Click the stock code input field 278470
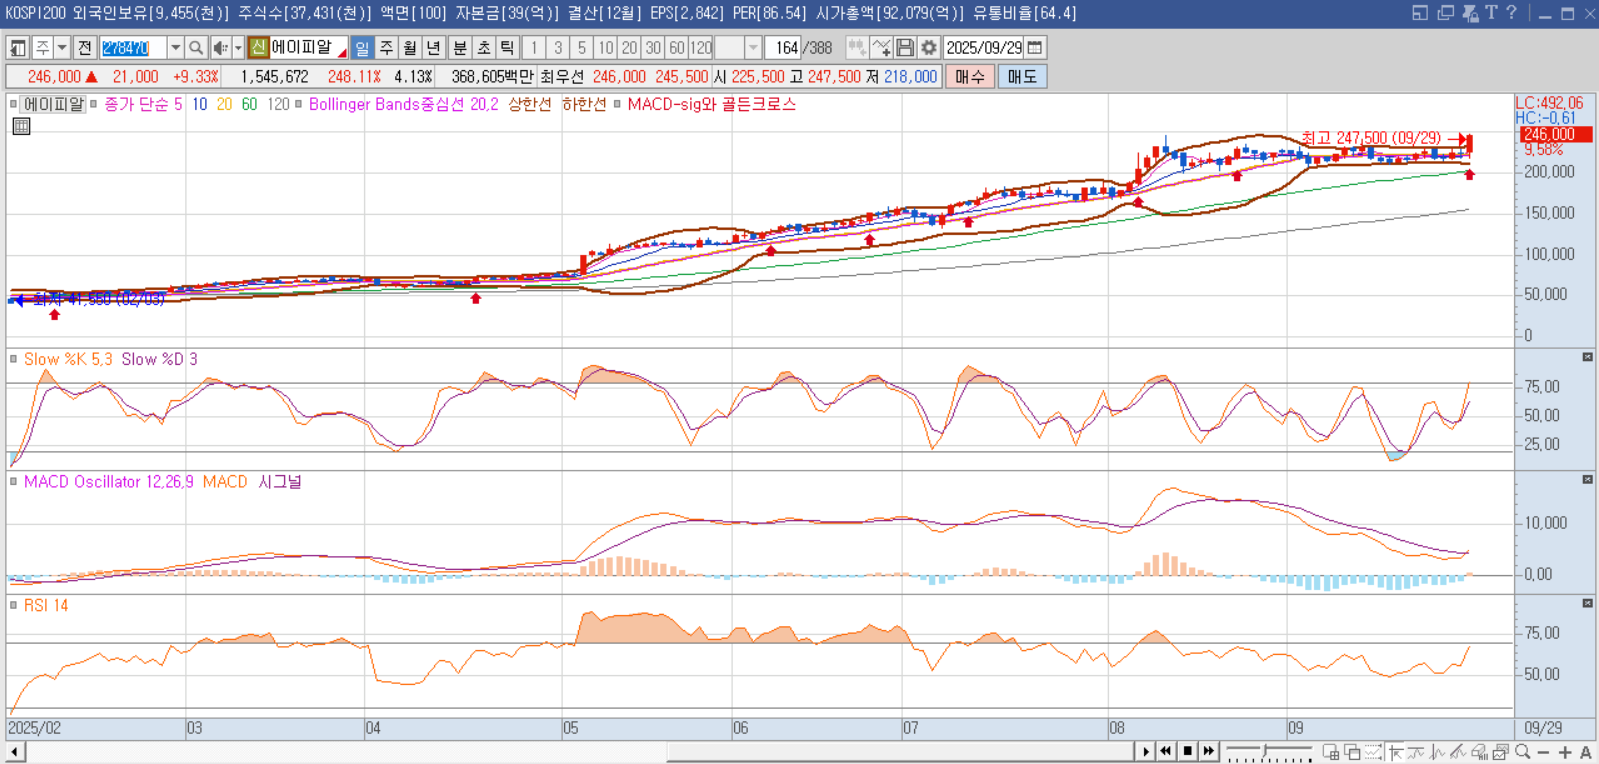Image resolution: width=1599 pixels, height=764 pixels. pyautogui.click(x=132, y=48)
